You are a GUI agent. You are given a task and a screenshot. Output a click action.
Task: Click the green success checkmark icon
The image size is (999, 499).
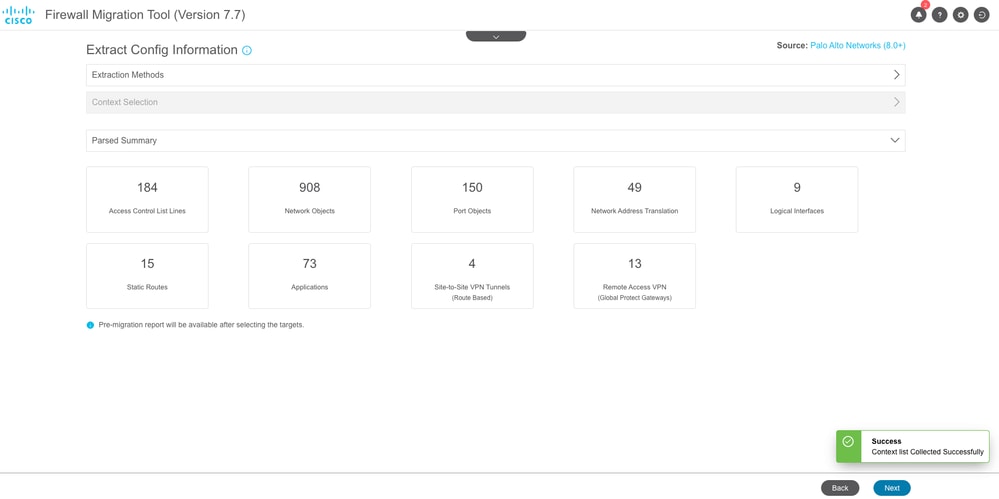click(x=847, y=441)
